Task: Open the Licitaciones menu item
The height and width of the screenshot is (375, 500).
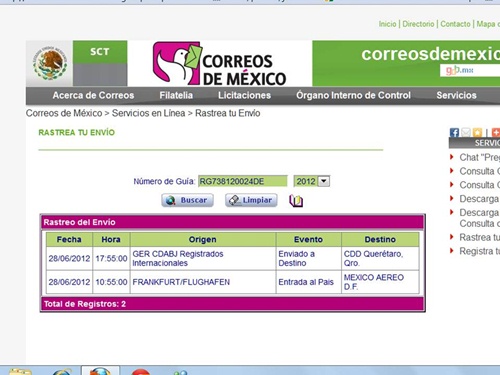Action: (244, 95)
